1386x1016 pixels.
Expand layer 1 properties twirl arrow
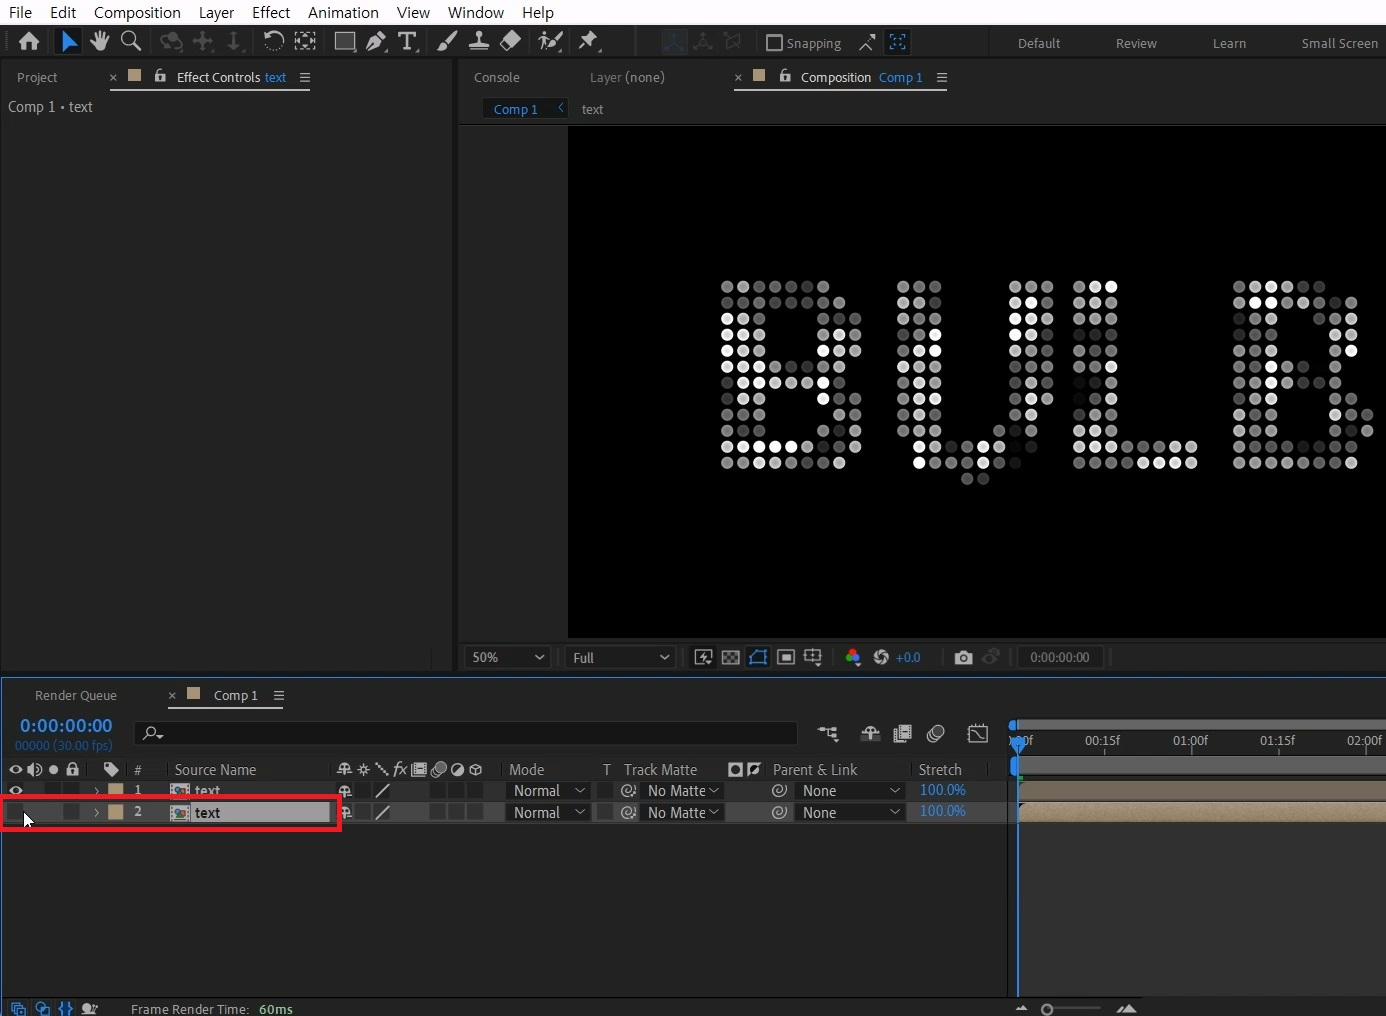pos(97,791)
